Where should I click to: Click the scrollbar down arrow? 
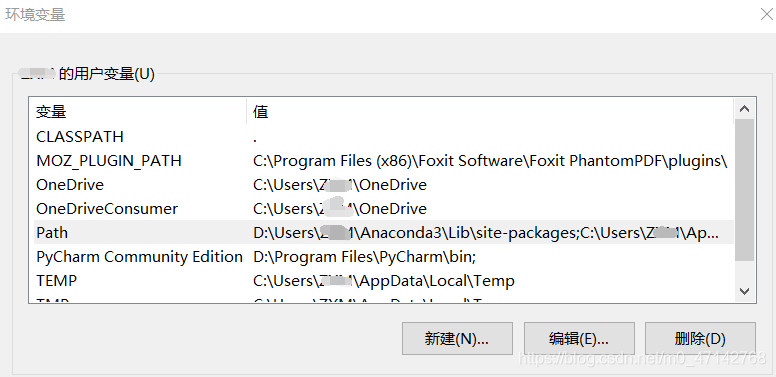[744, 291]
